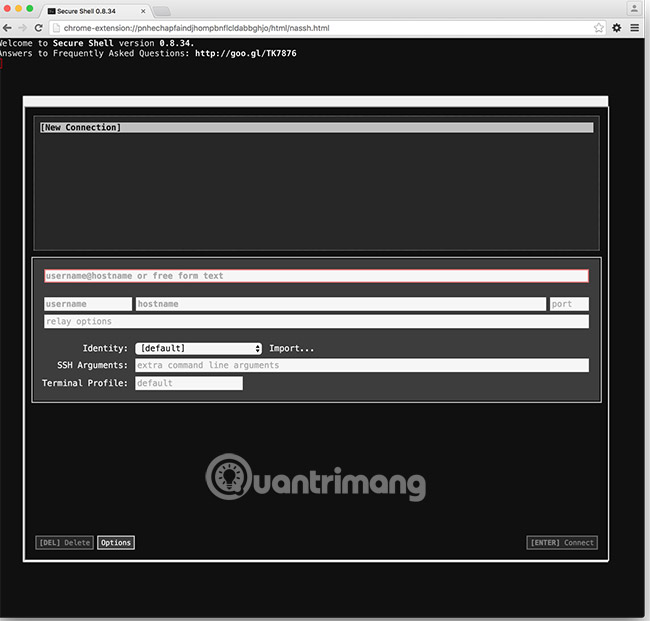Click the Import... identity link

pos(291,348)
